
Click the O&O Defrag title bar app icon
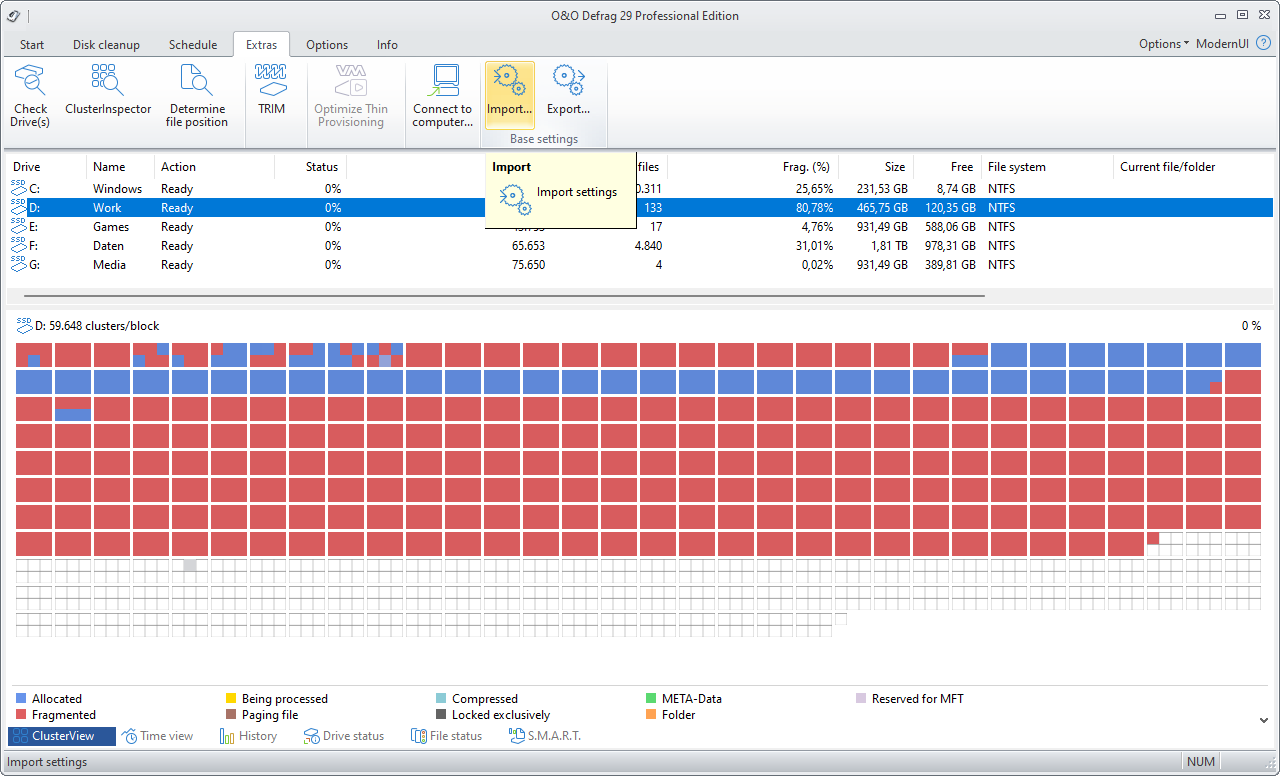click(x=13, y=15)
